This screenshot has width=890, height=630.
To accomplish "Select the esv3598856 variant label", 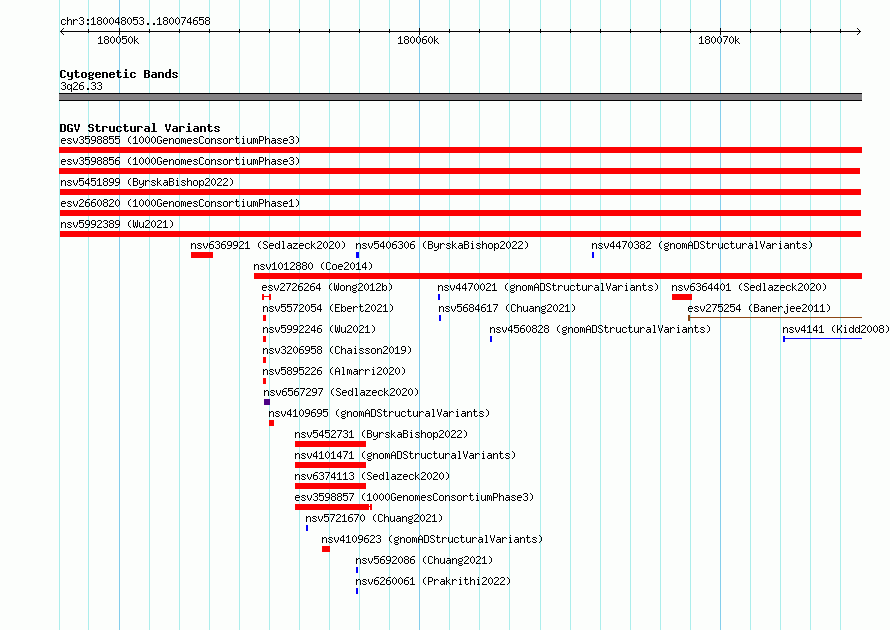I will (180, 161).
